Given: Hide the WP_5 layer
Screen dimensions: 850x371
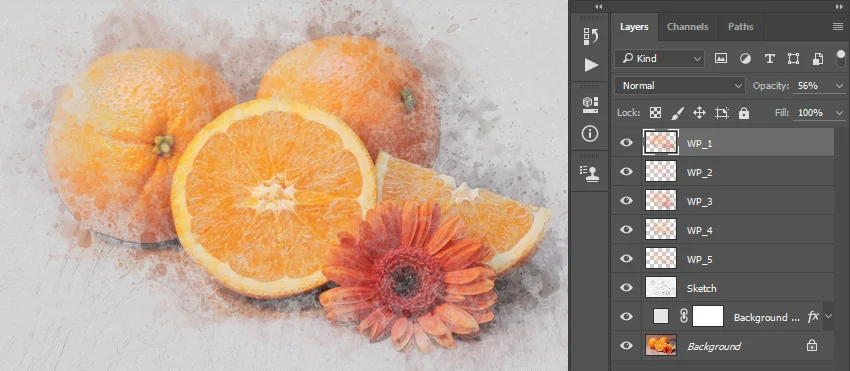Looking at the screenshot, I should tap(626, 259).
